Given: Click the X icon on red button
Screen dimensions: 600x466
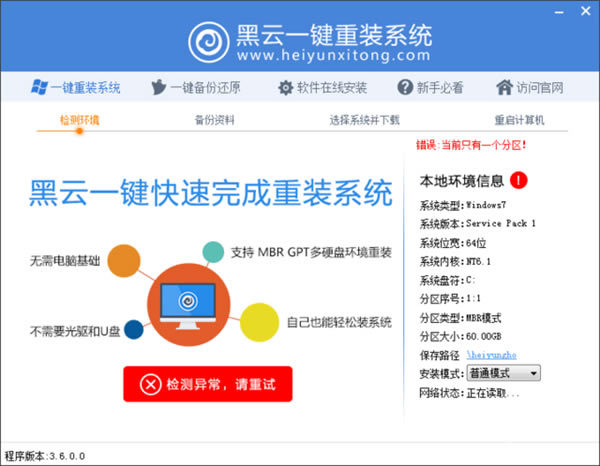Looking at the screenshot, I should (150, 384).
